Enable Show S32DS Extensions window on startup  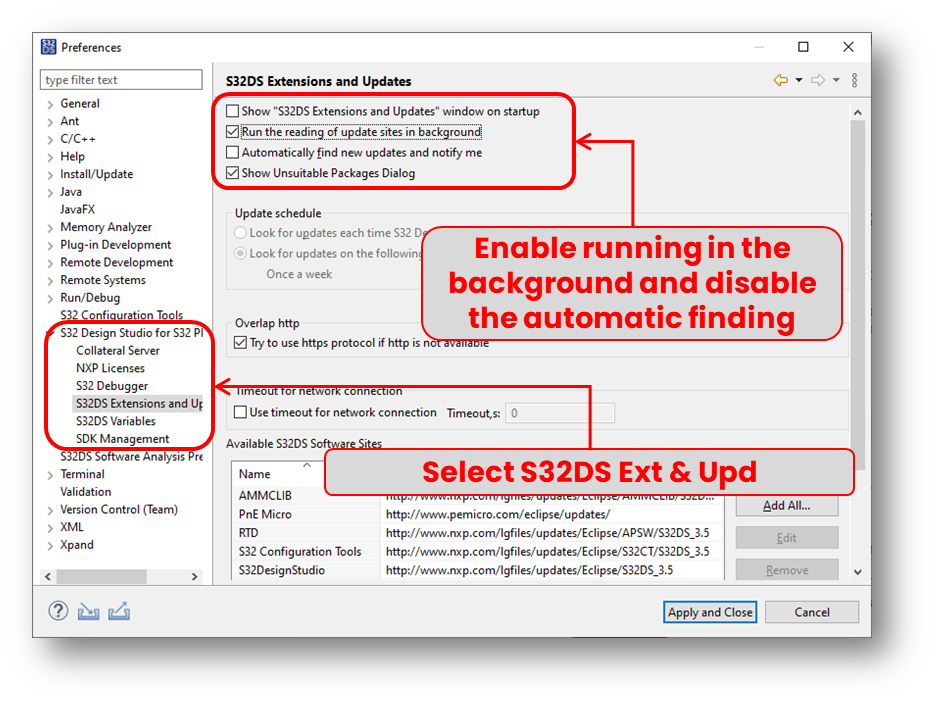coord(232,111)
